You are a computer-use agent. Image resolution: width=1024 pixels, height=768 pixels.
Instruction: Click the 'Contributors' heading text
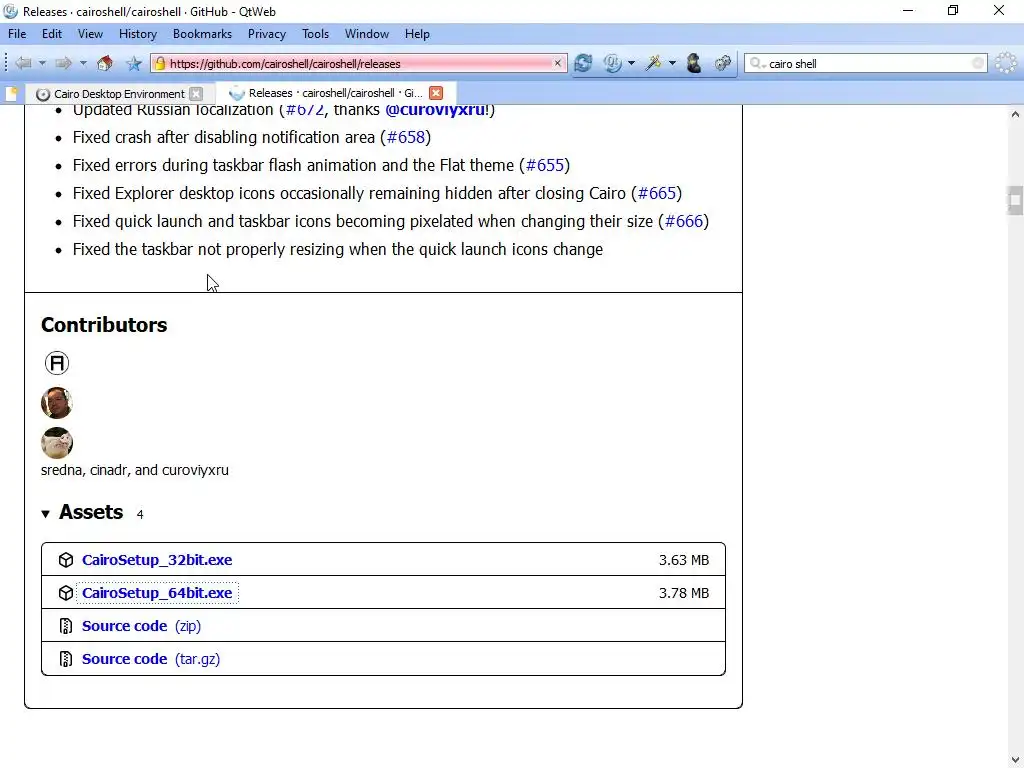tap(104, 325)
